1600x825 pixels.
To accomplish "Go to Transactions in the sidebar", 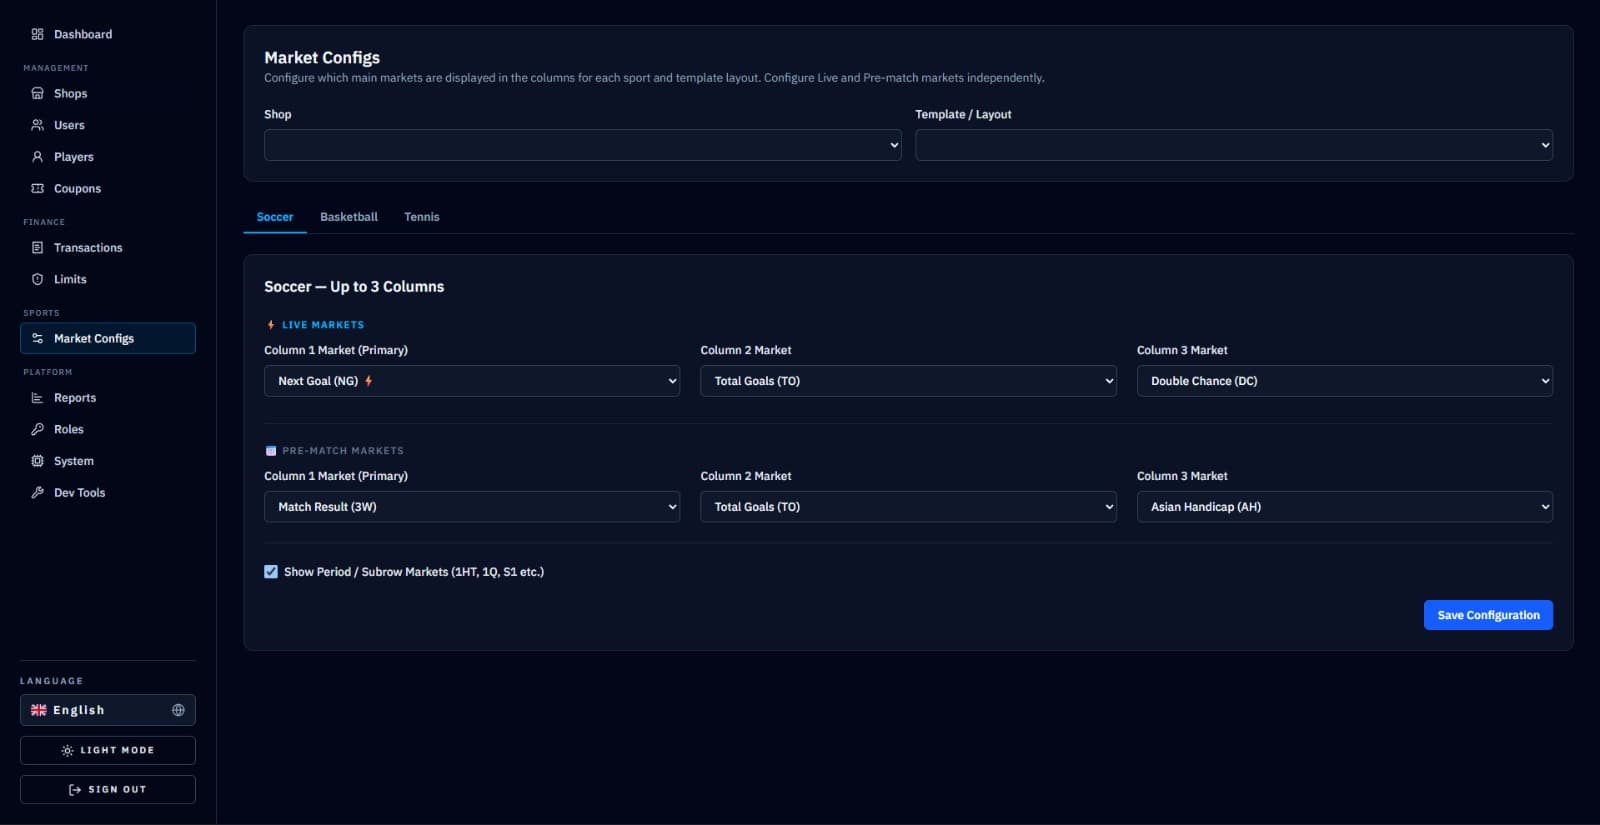I will [108, 247].
